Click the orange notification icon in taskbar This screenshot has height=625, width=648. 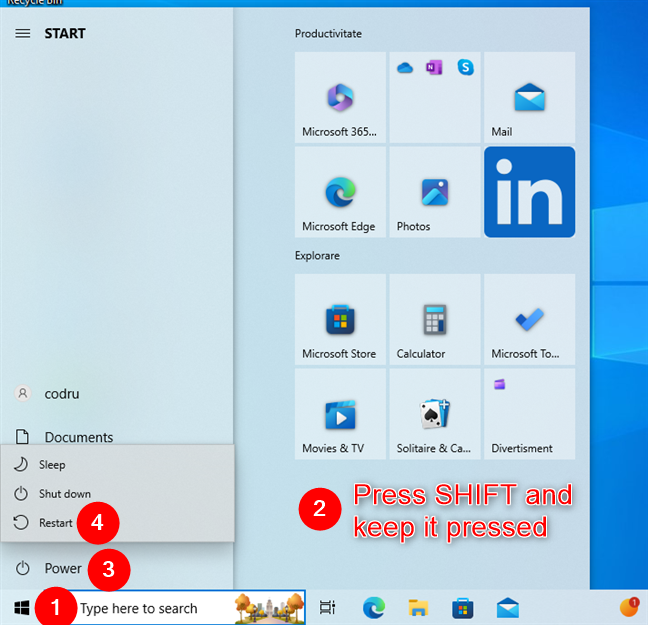pos(629,607)
